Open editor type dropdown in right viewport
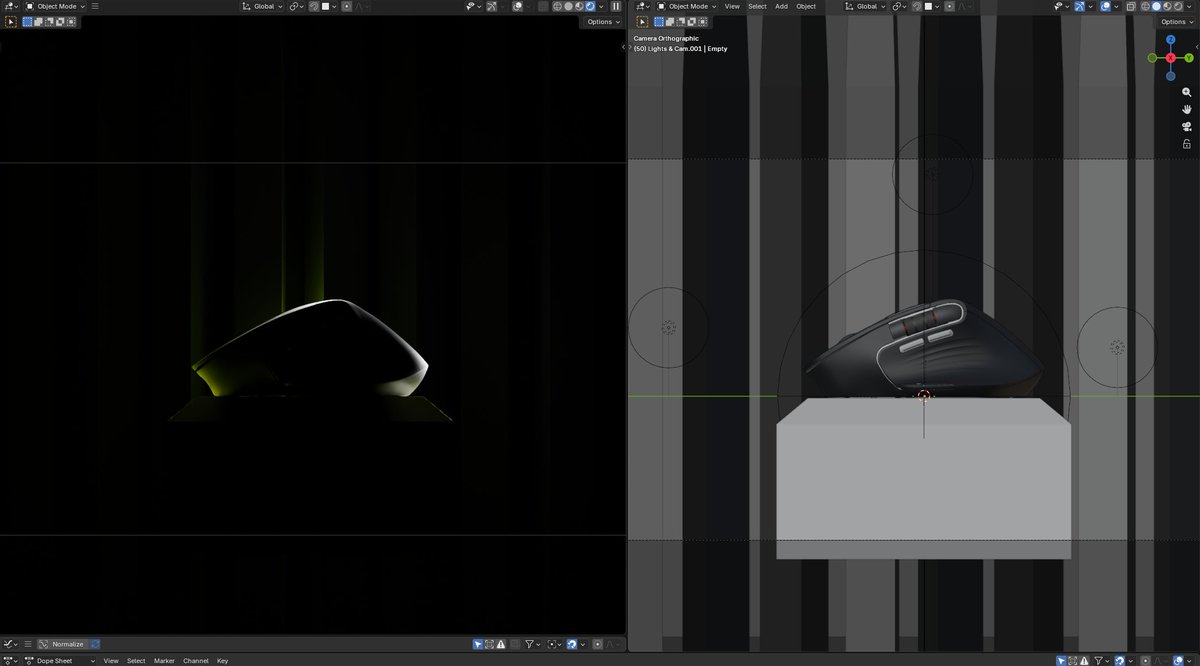Image resolution: width=1200 pixels, height=666 pixels. coord(641,6)
